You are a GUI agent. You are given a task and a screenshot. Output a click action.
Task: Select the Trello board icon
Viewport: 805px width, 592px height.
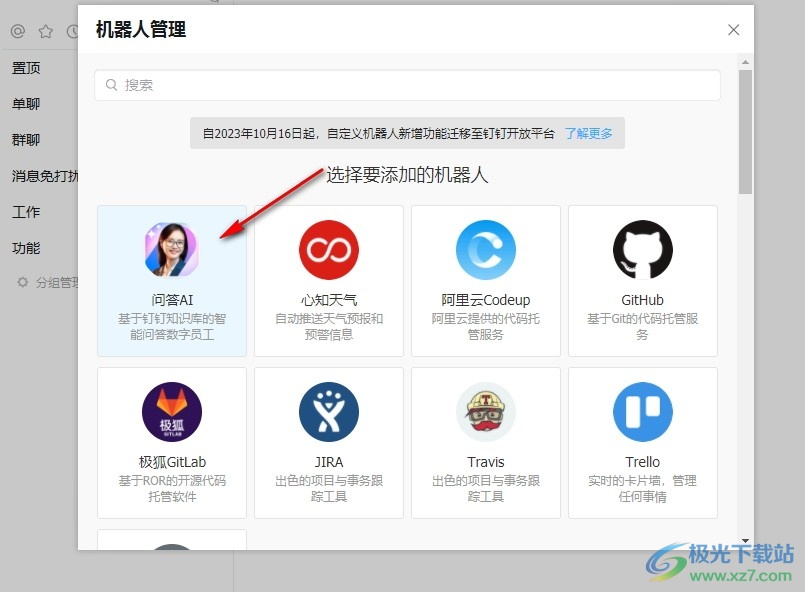[643, 412]
